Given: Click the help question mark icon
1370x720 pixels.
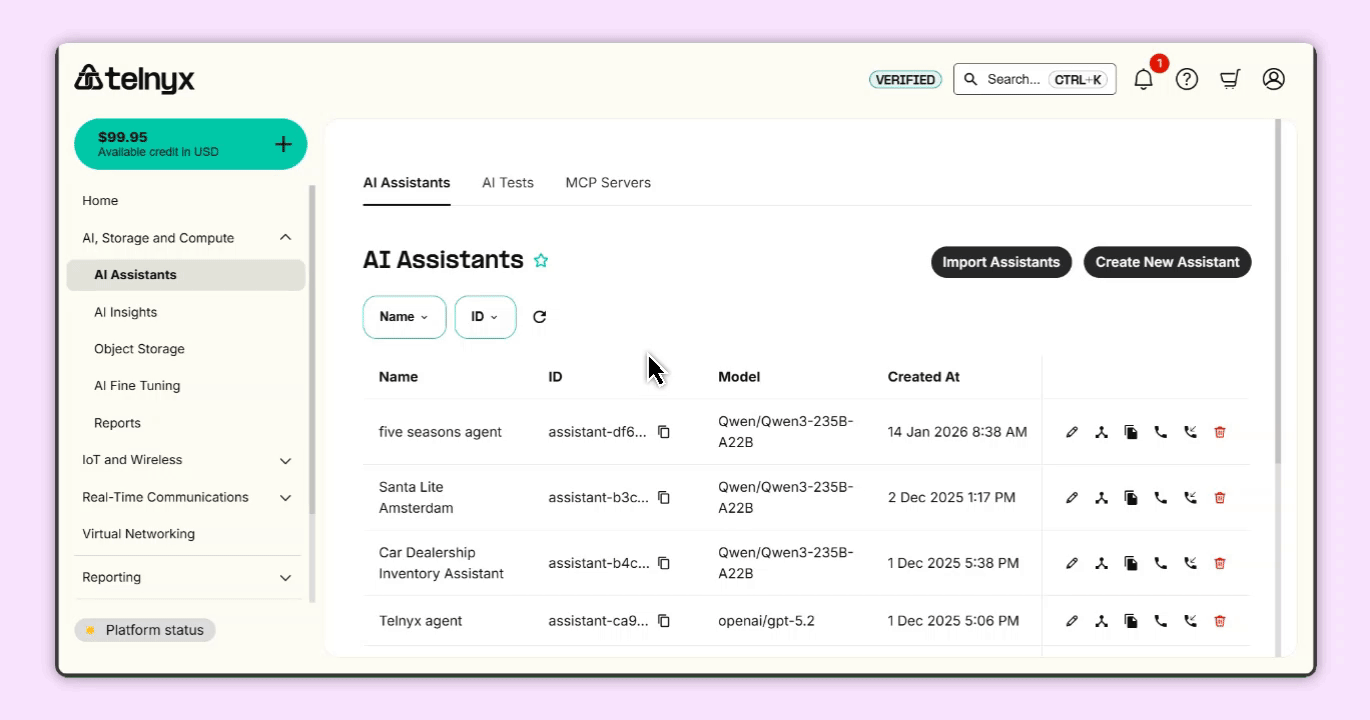Looking at the screenshot, I should pyautogui.click(x=1187, y=80).
